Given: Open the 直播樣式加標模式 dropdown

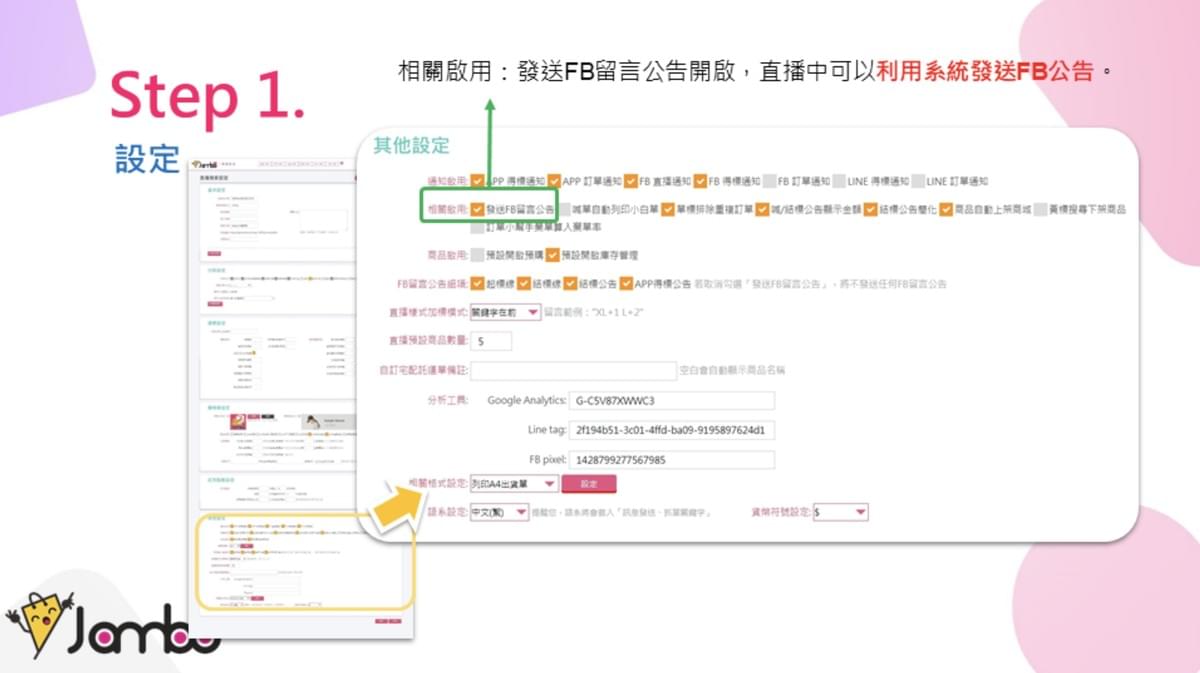Looking at the screenshot, I should coord(505,312).
